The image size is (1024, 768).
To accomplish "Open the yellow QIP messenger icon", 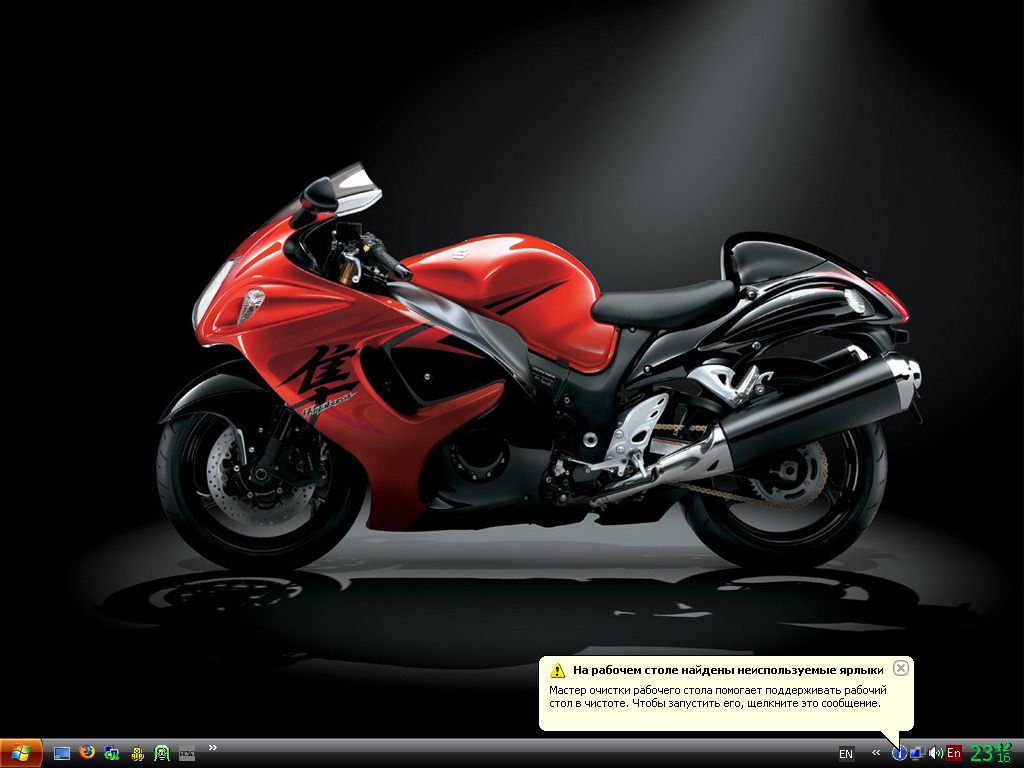I will point(137,754).
